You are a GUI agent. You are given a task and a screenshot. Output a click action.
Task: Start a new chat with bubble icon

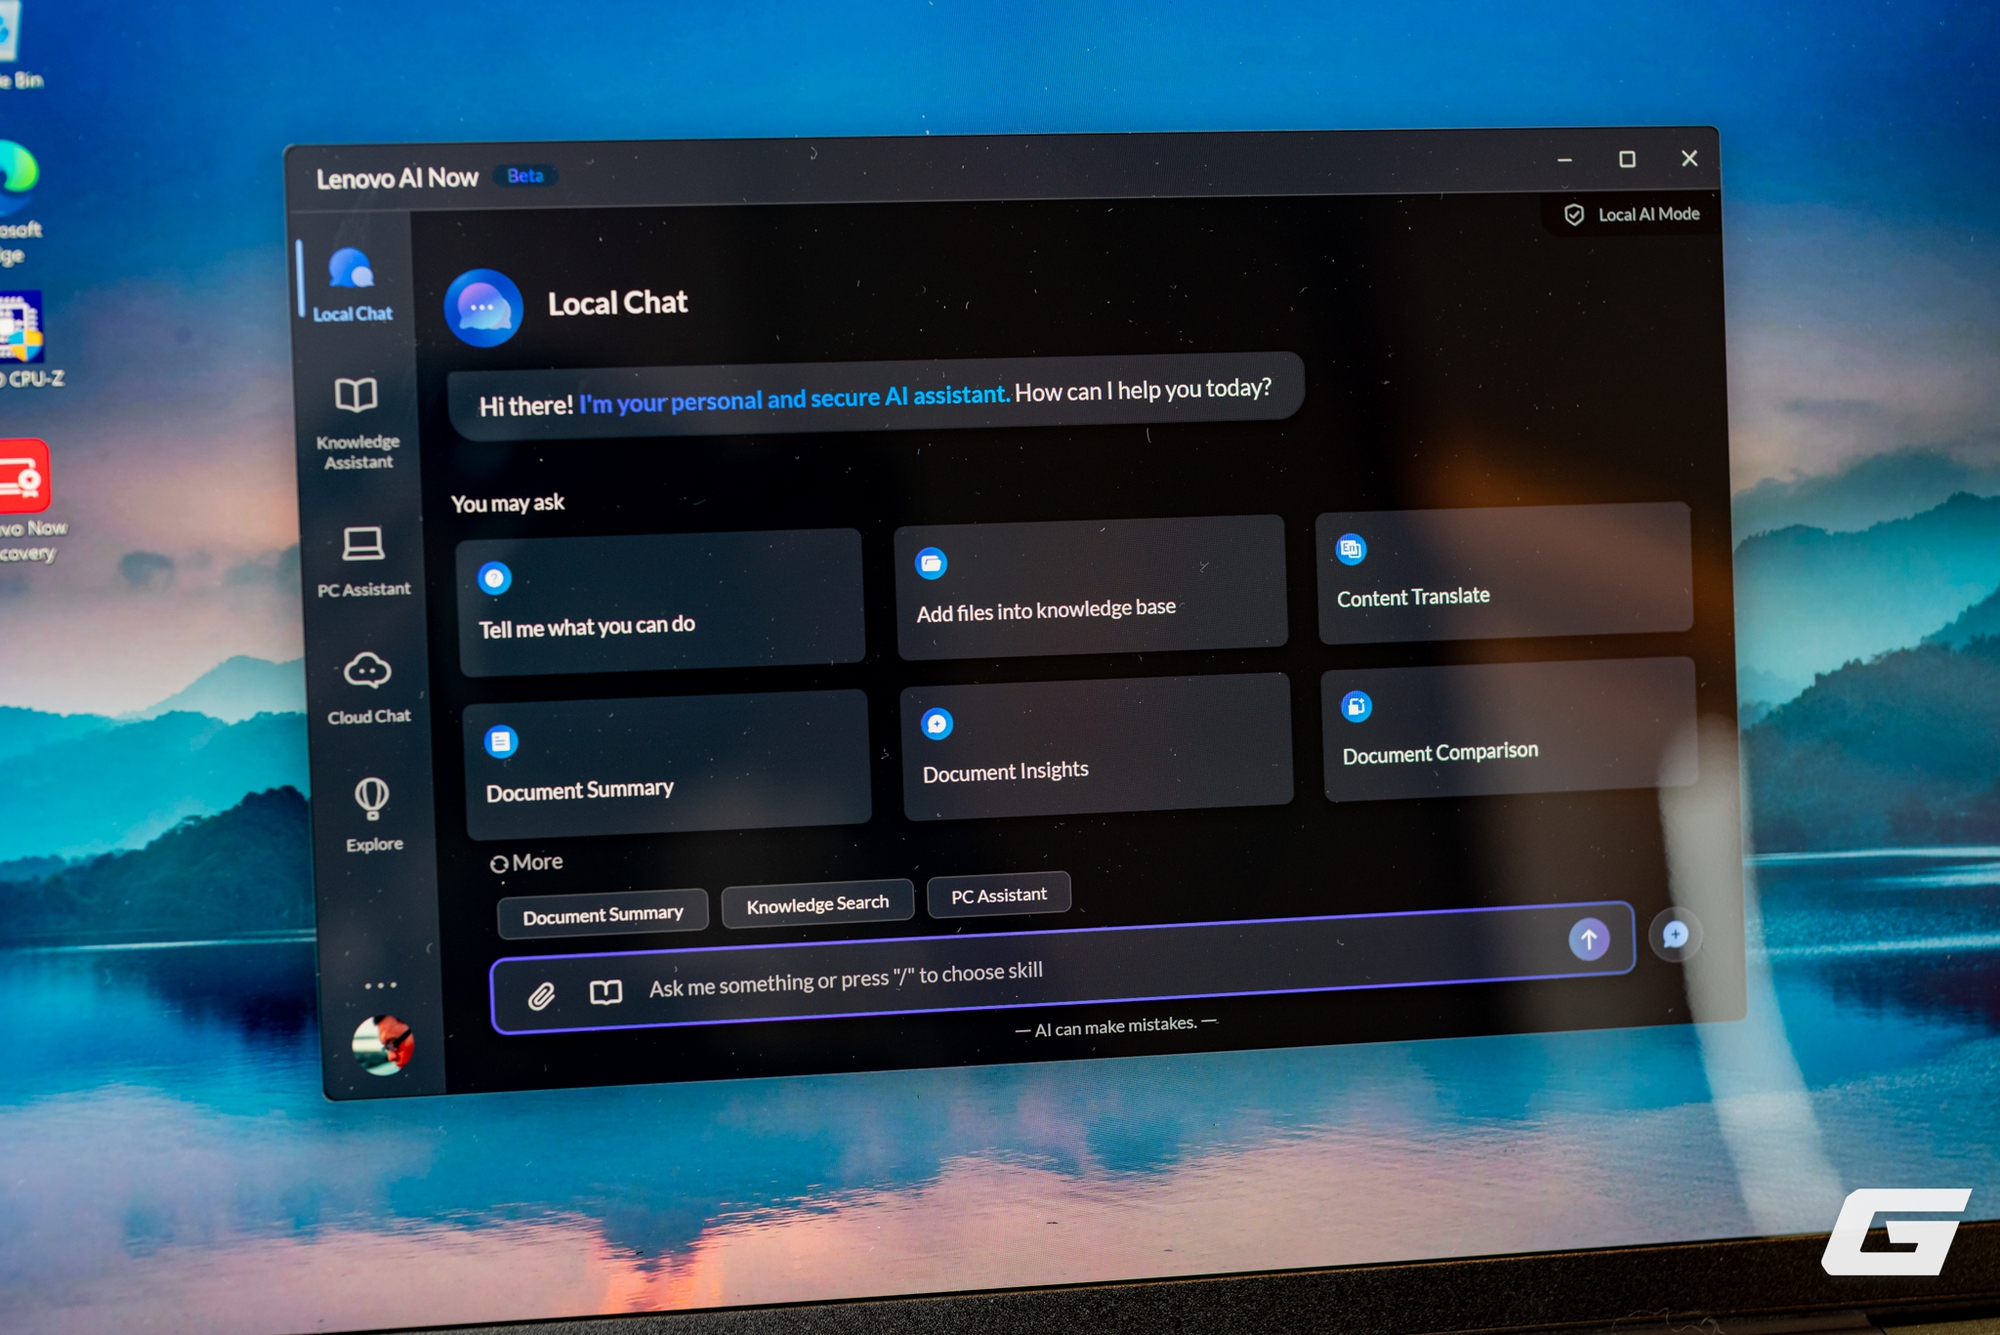(1675, 934)
